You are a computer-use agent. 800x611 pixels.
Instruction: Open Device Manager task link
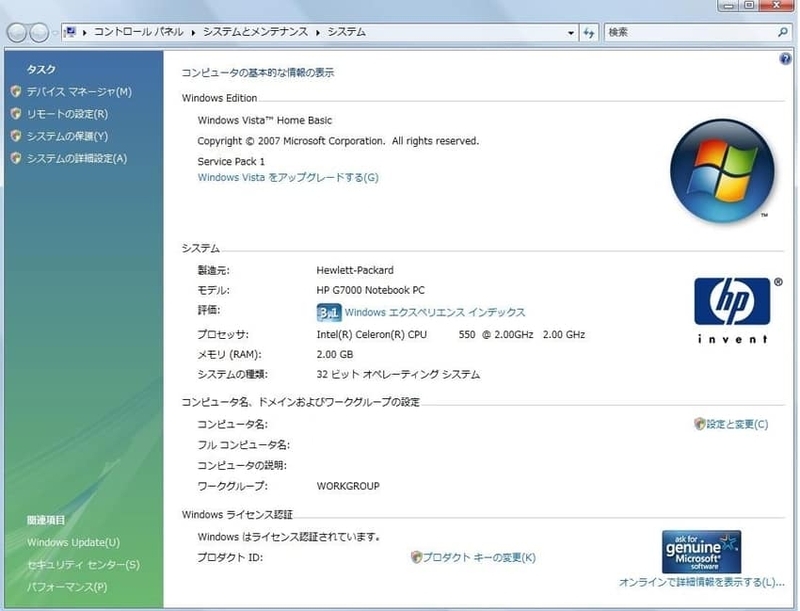point(79,92)
